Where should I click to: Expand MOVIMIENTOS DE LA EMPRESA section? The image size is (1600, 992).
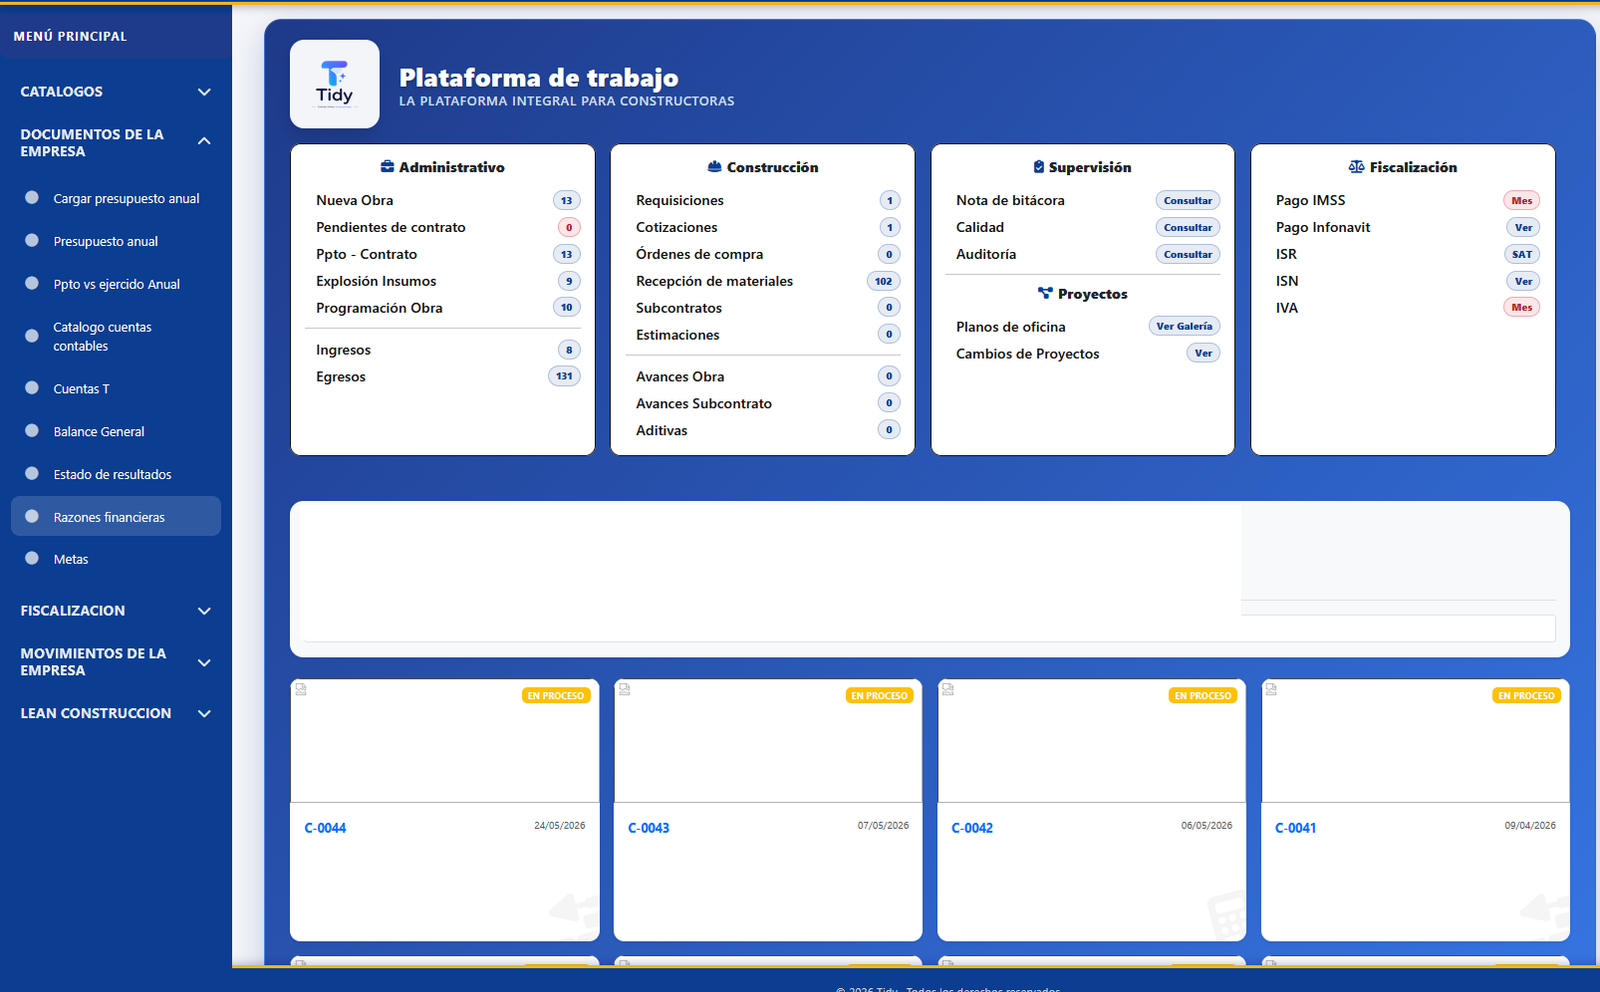coord(204,662)
